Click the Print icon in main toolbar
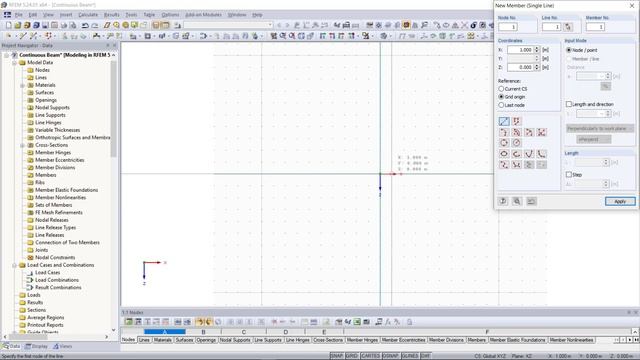The width and height of the screenshot is (640, 360). 64,25
